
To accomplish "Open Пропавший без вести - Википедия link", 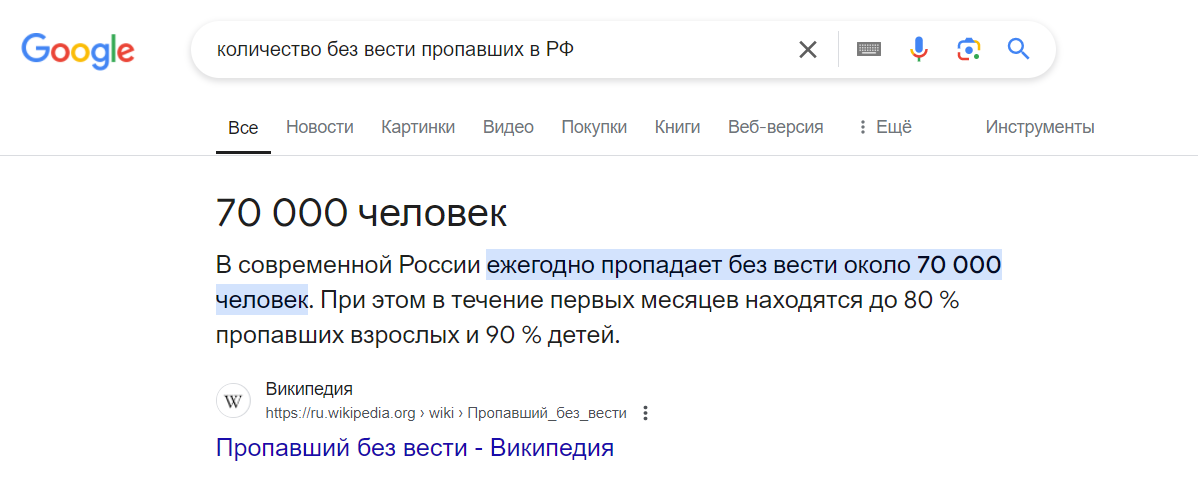I will (415, 447).
